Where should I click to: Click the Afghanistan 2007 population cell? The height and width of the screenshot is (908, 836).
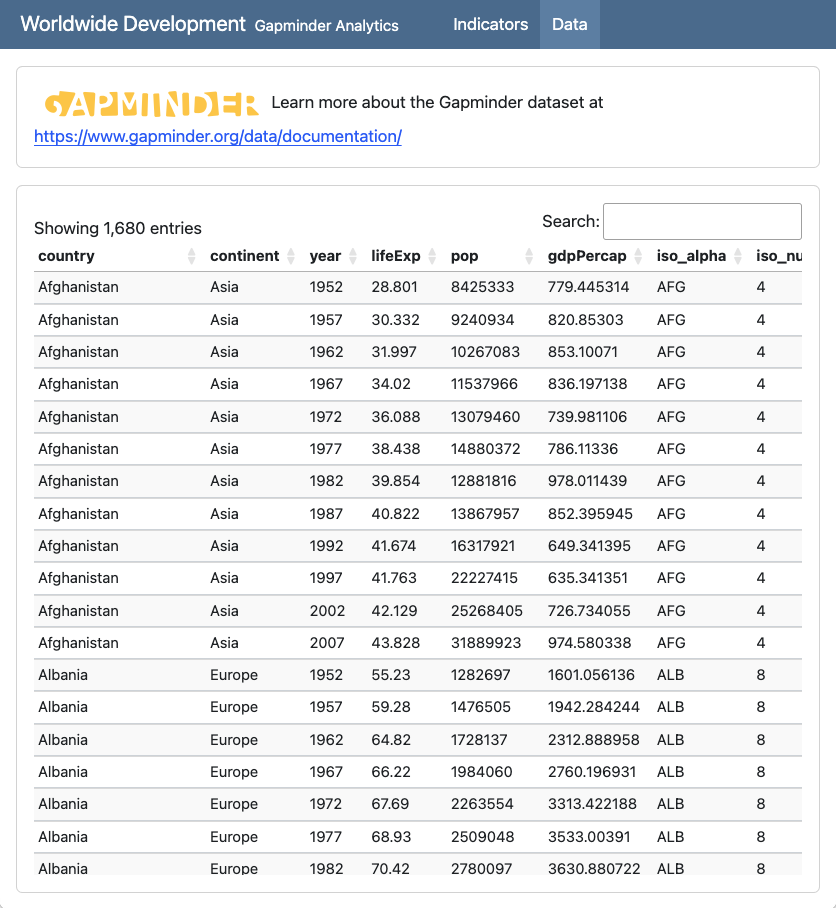(486, 643)
